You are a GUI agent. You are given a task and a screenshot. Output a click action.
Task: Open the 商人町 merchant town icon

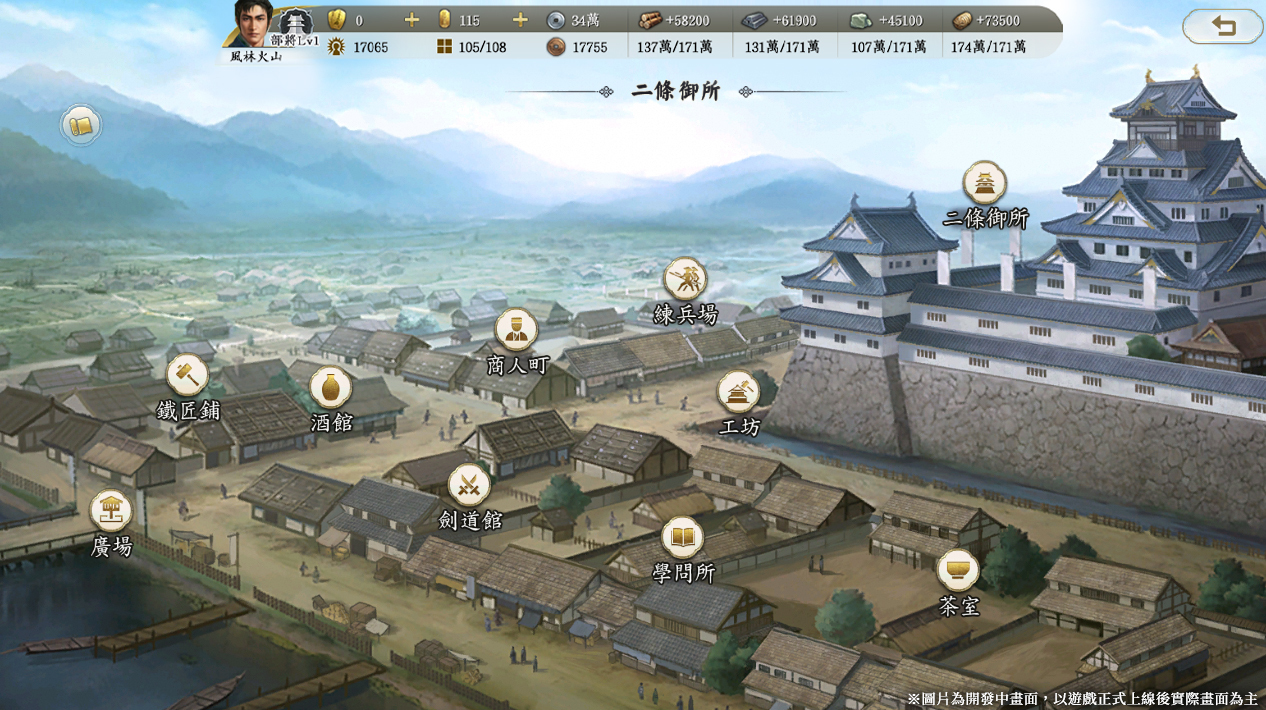tap(516, 330)
